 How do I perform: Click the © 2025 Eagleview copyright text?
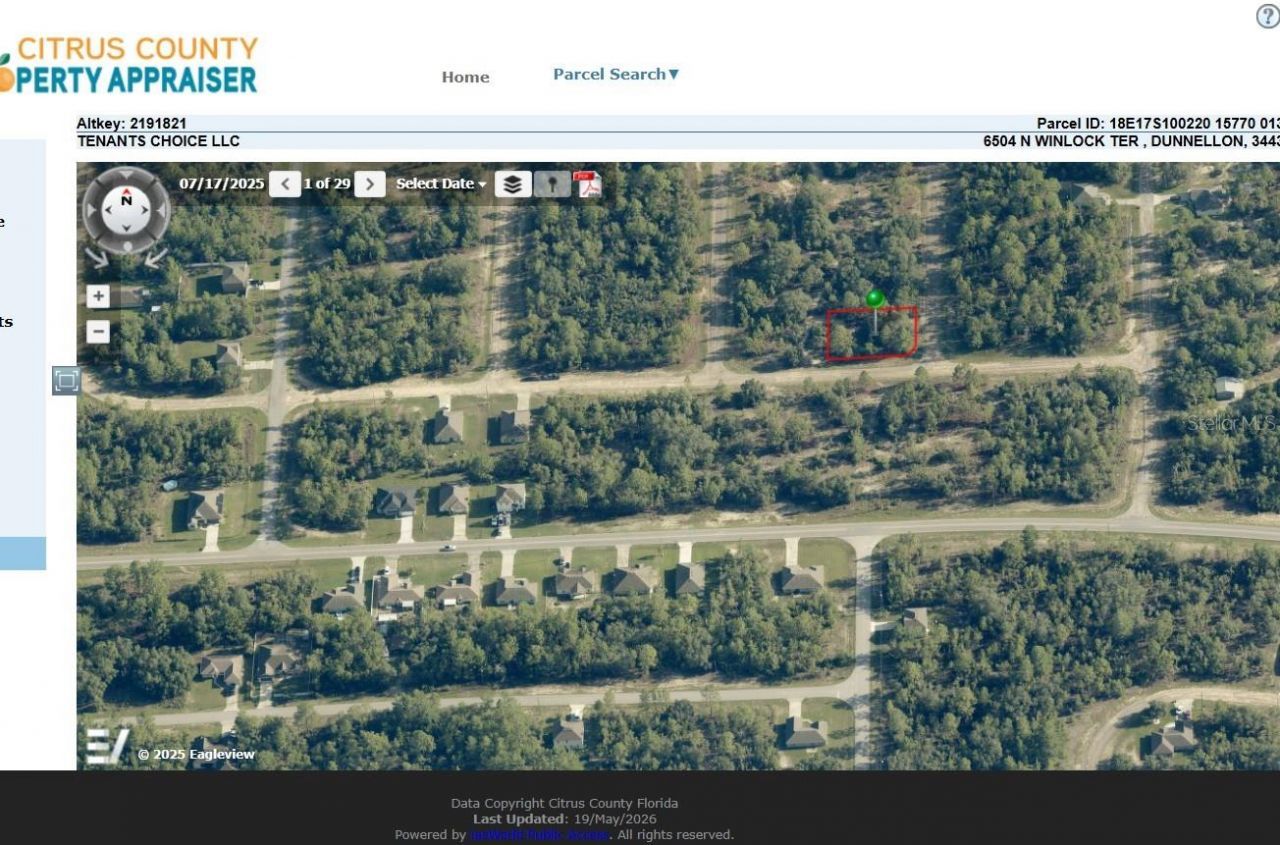coord(196,755)
